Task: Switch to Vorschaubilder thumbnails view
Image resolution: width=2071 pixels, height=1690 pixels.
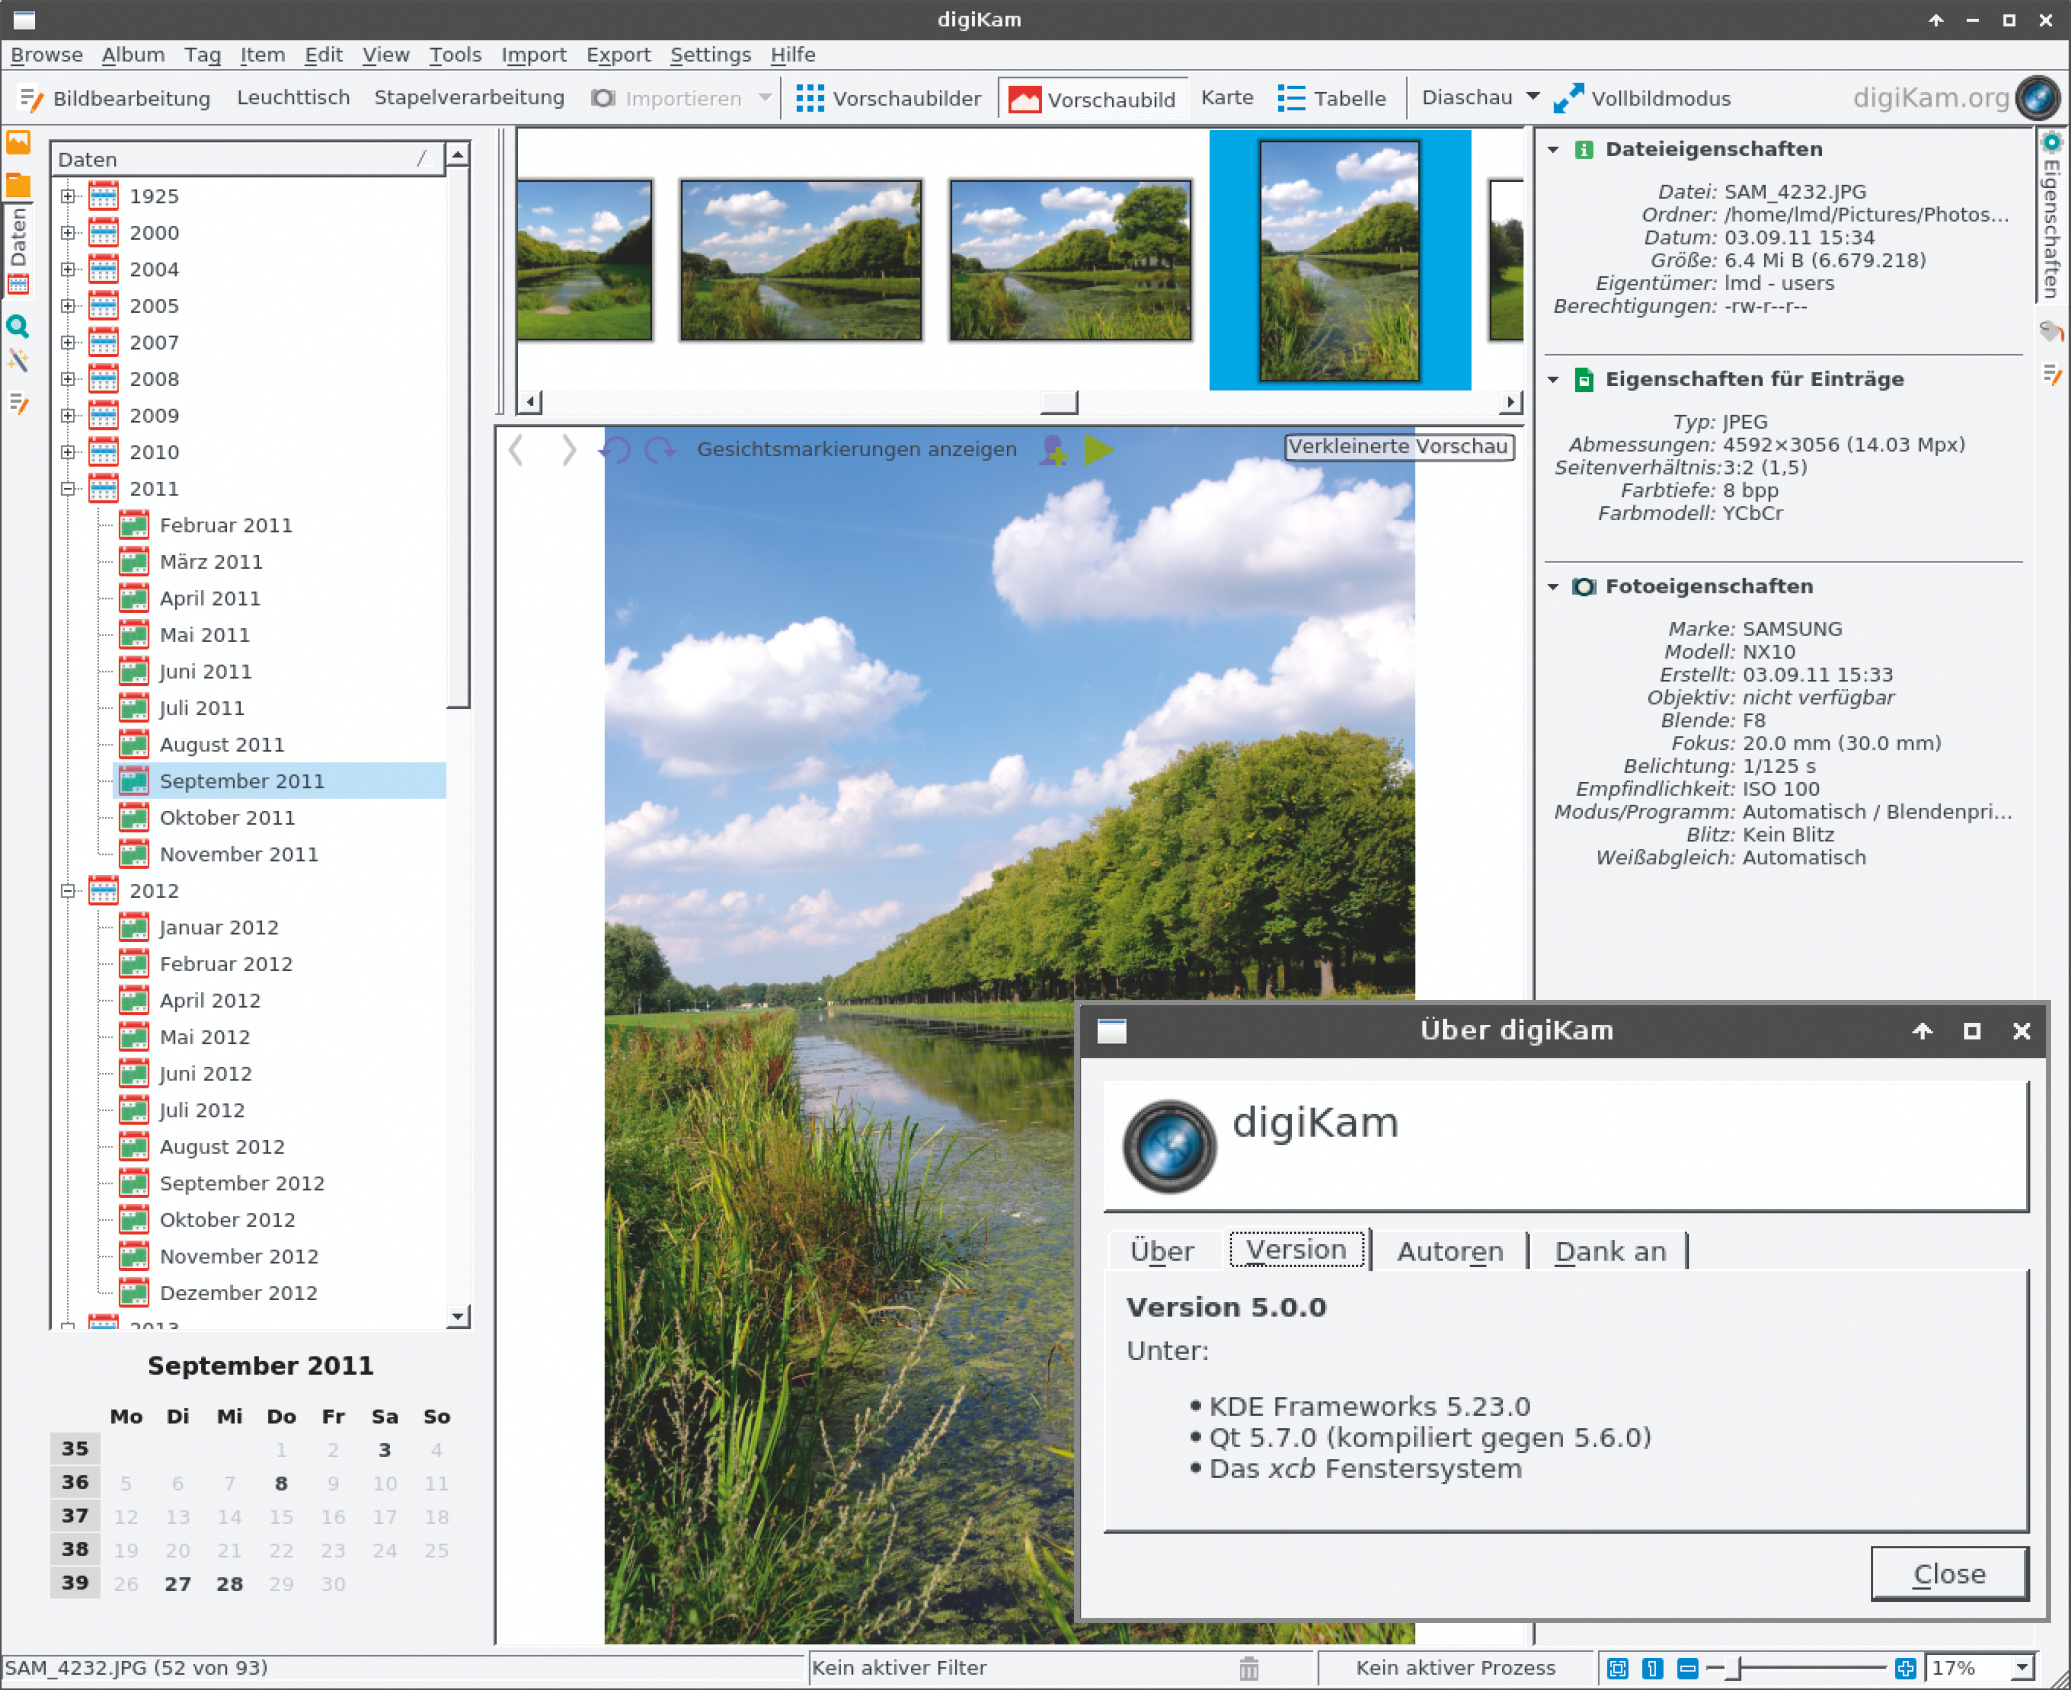Action: [x=888, y=99]
